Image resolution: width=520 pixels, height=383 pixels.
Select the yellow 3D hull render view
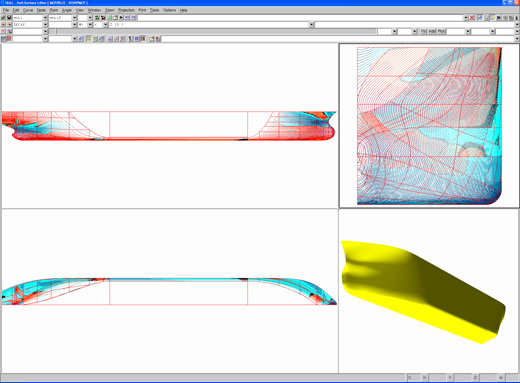coord(429,291)
